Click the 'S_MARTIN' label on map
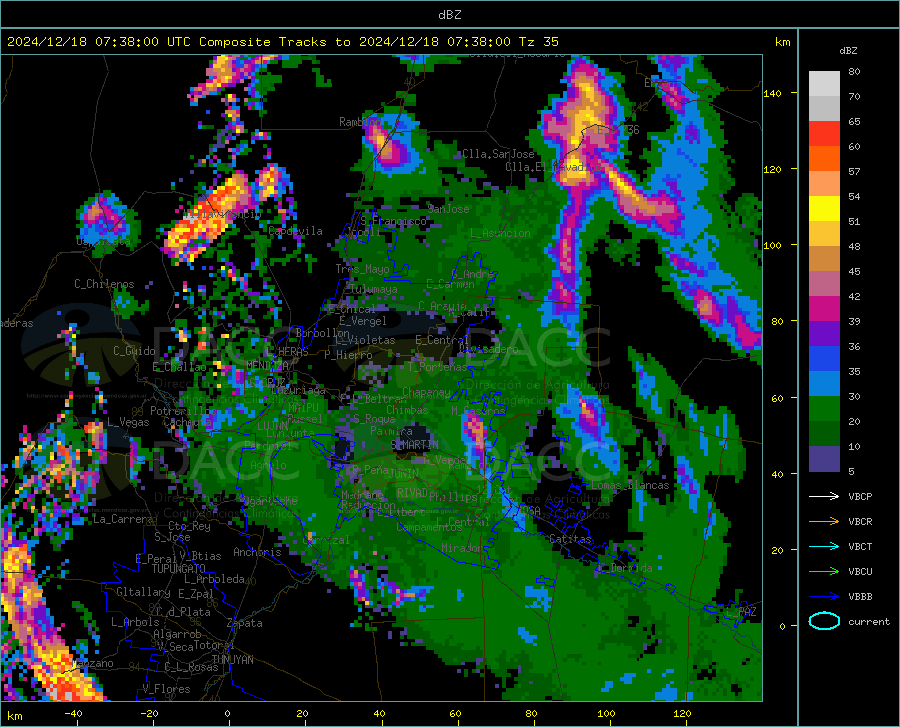 point(414,444)
